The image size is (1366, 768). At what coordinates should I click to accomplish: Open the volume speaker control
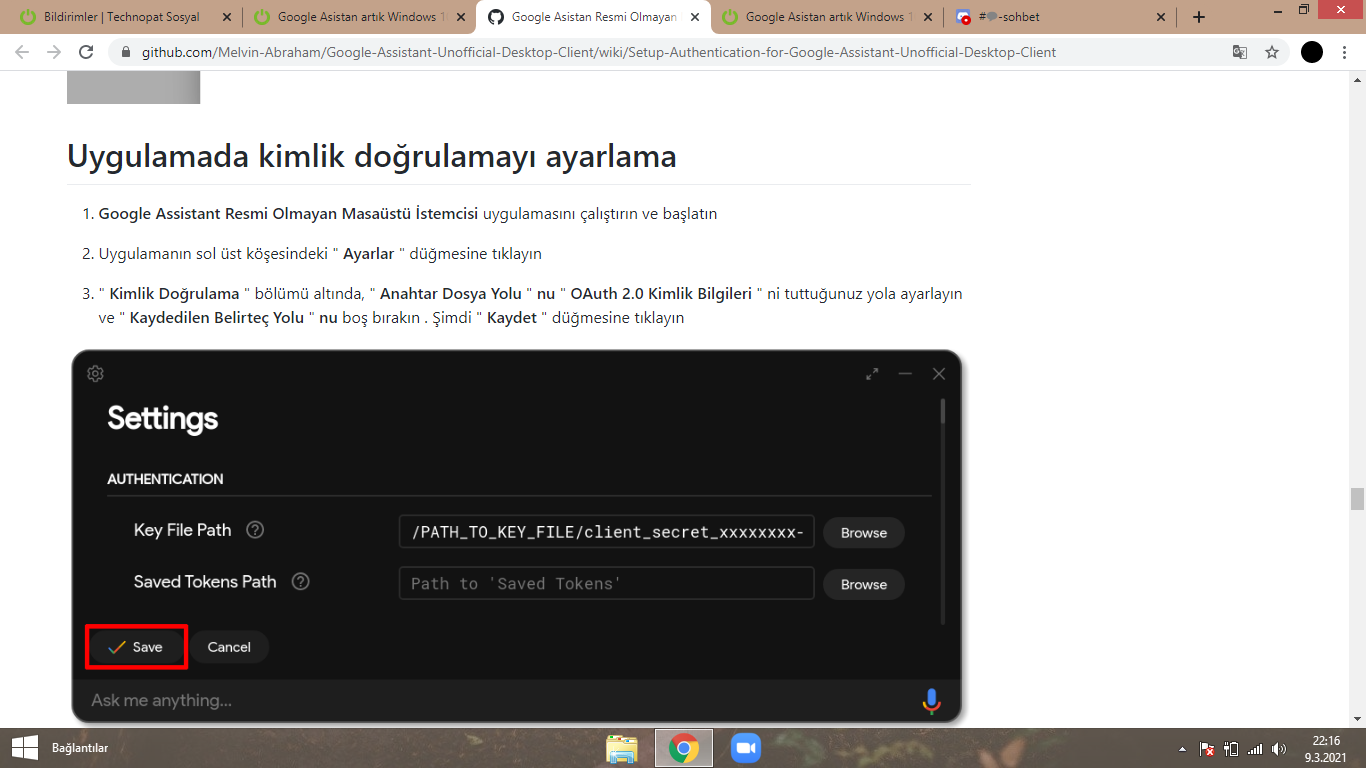[1279, 749]
